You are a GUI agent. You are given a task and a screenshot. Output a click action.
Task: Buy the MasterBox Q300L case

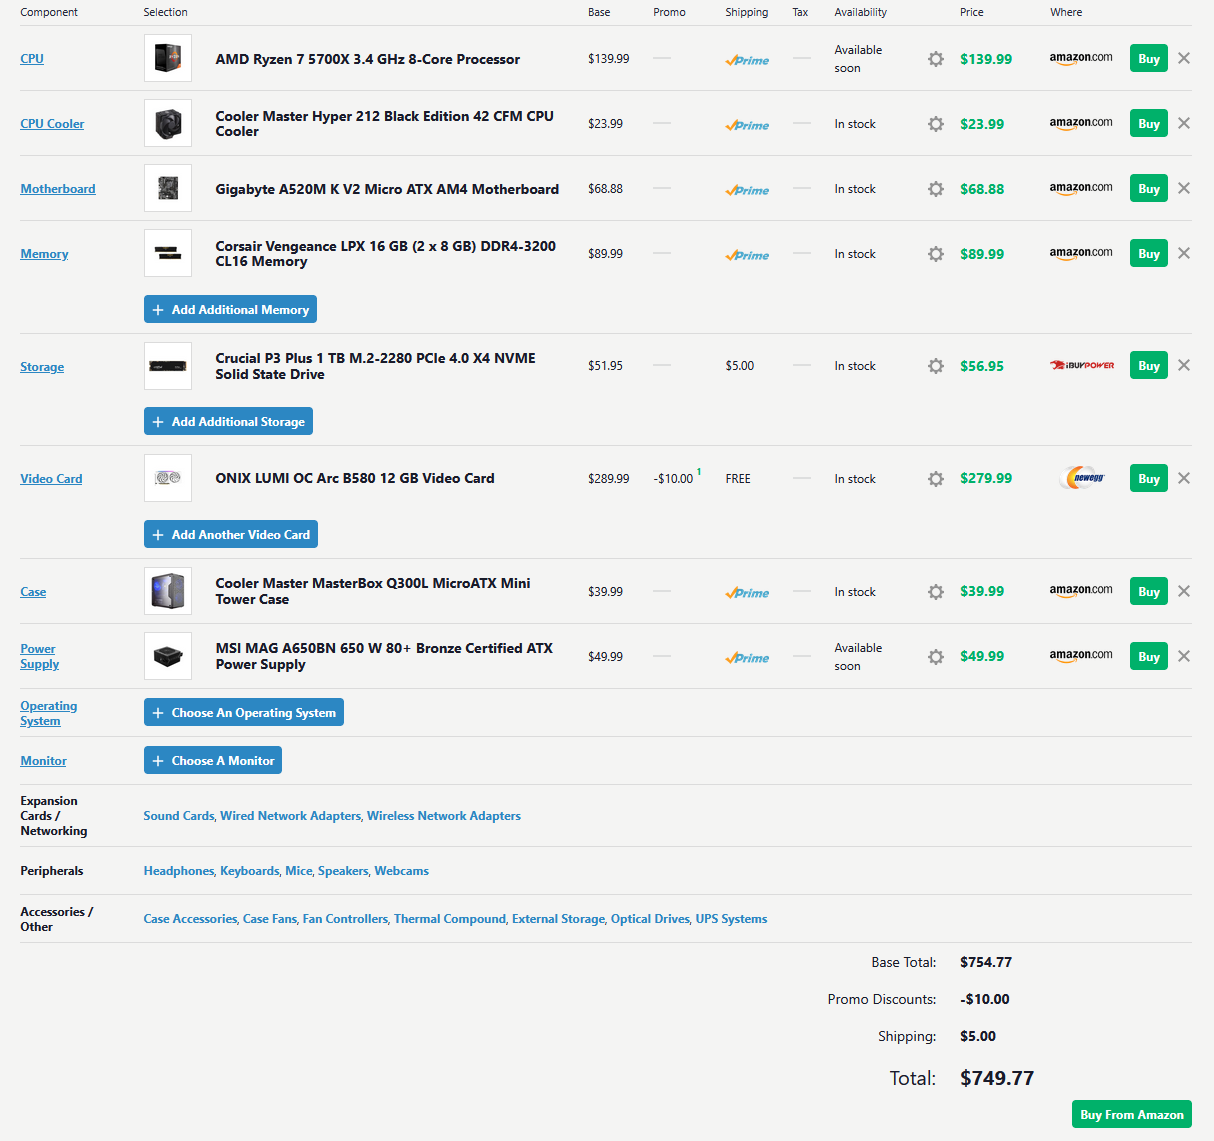(1149, 591)
